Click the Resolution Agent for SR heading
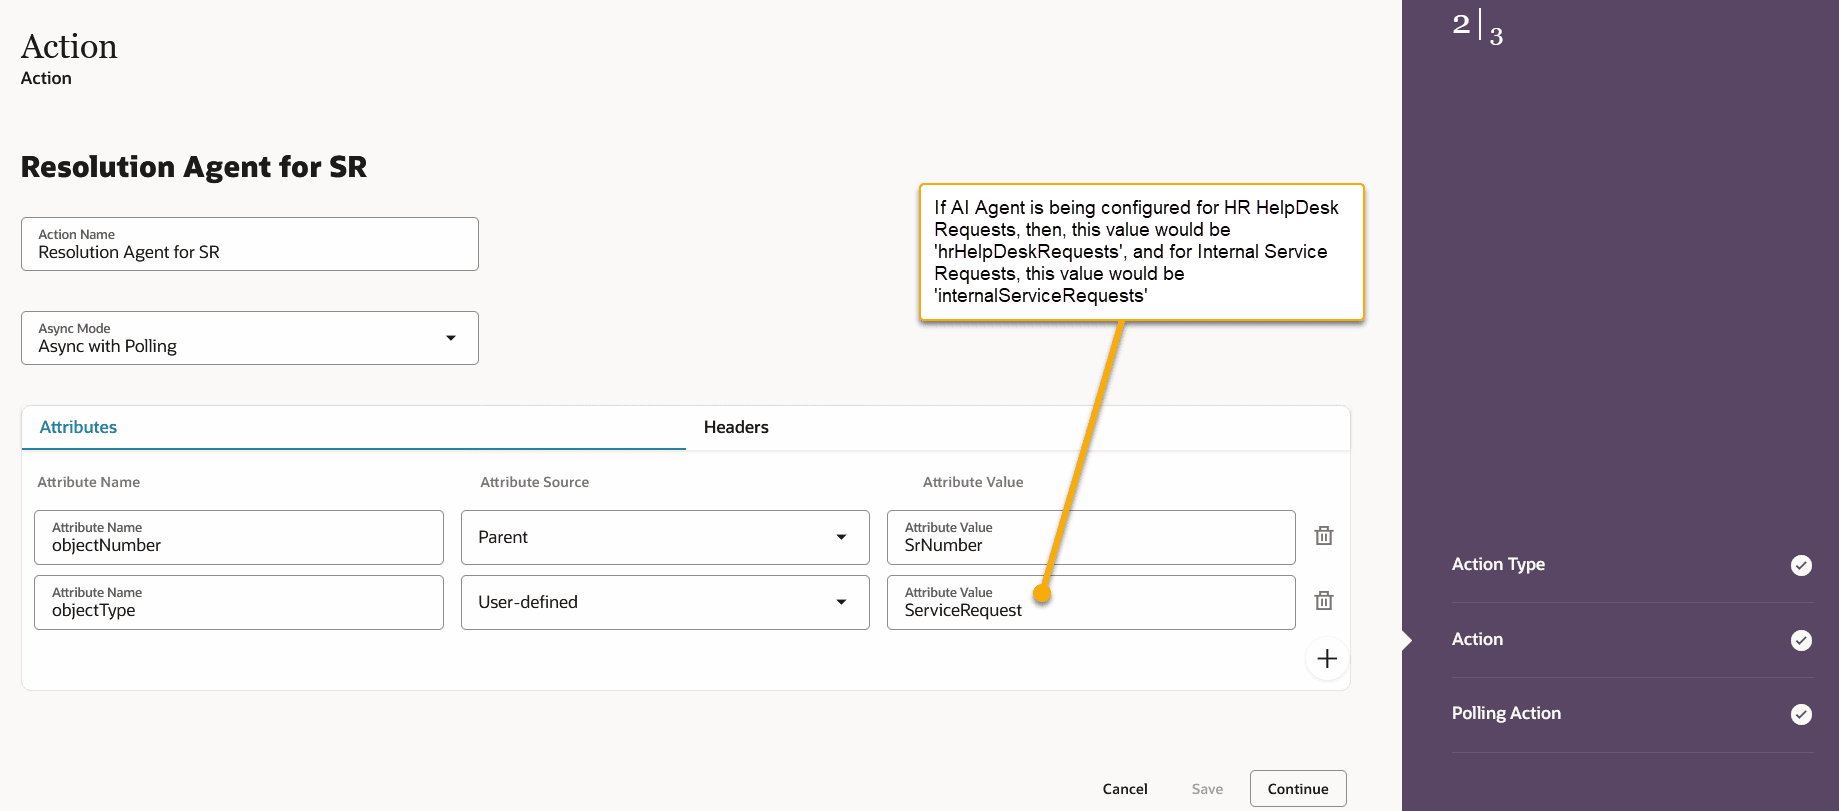 click(x=194, y=167)
